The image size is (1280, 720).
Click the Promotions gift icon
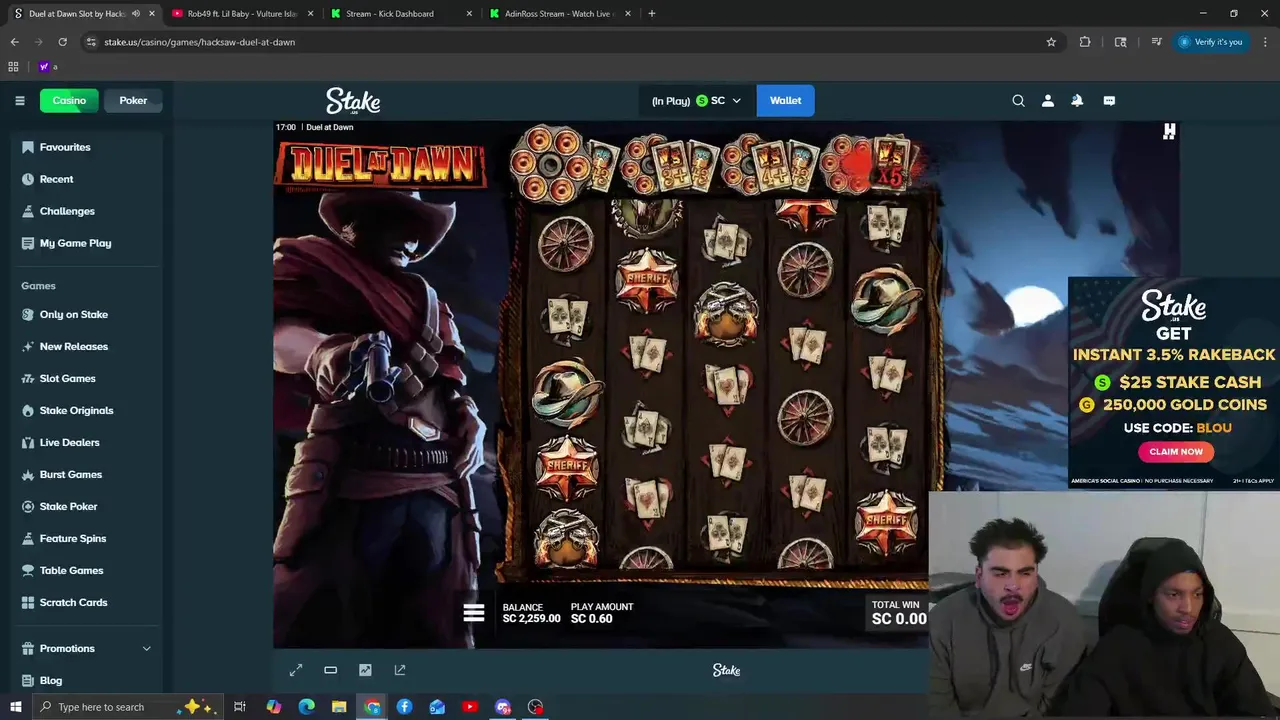tap(28, 648)
